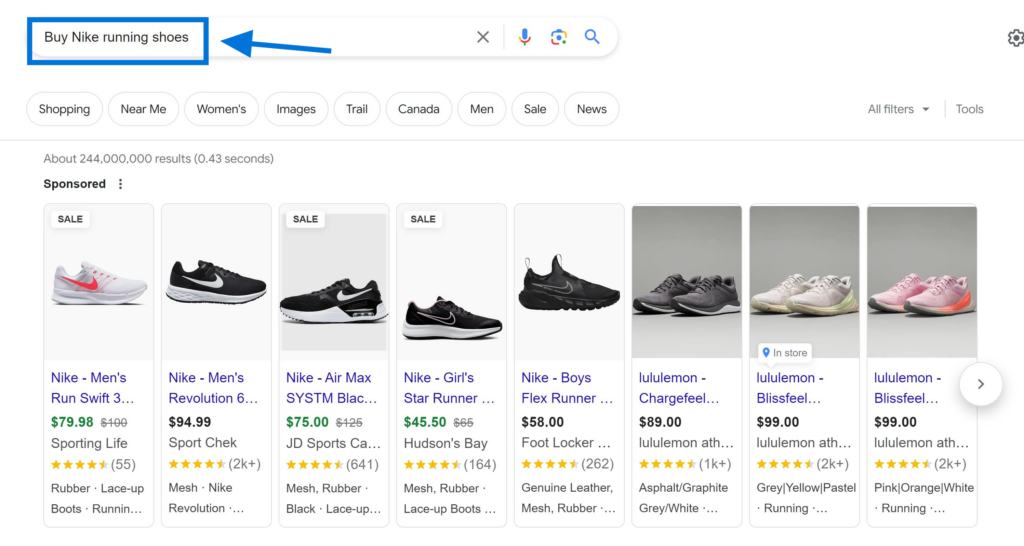Click the SALE badge on Air Max card
The width and height of the screenshot is (1024, 546).
tap(305, 219)
